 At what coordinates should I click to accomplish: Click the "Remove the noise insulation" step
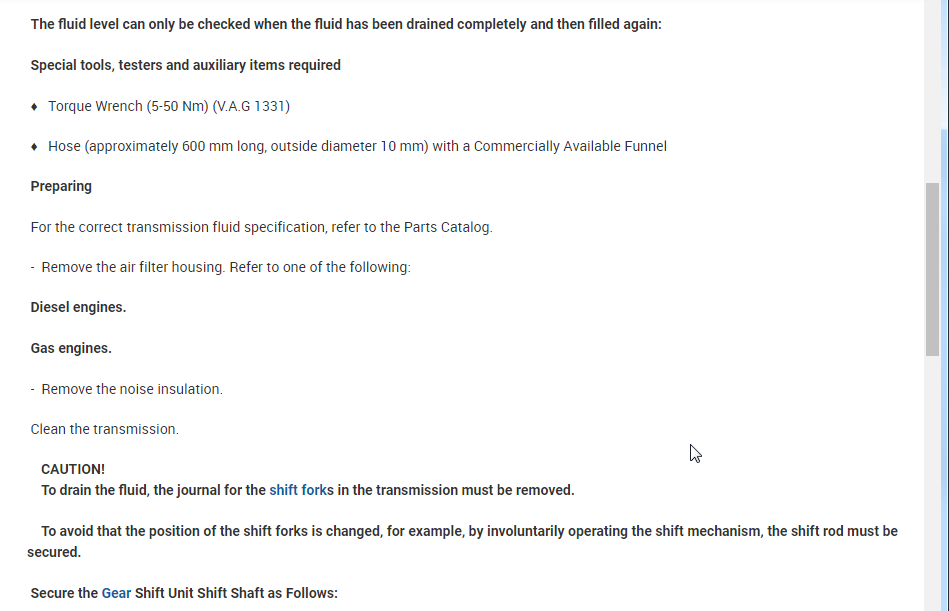pyautogui.click(x=132, y=389)
